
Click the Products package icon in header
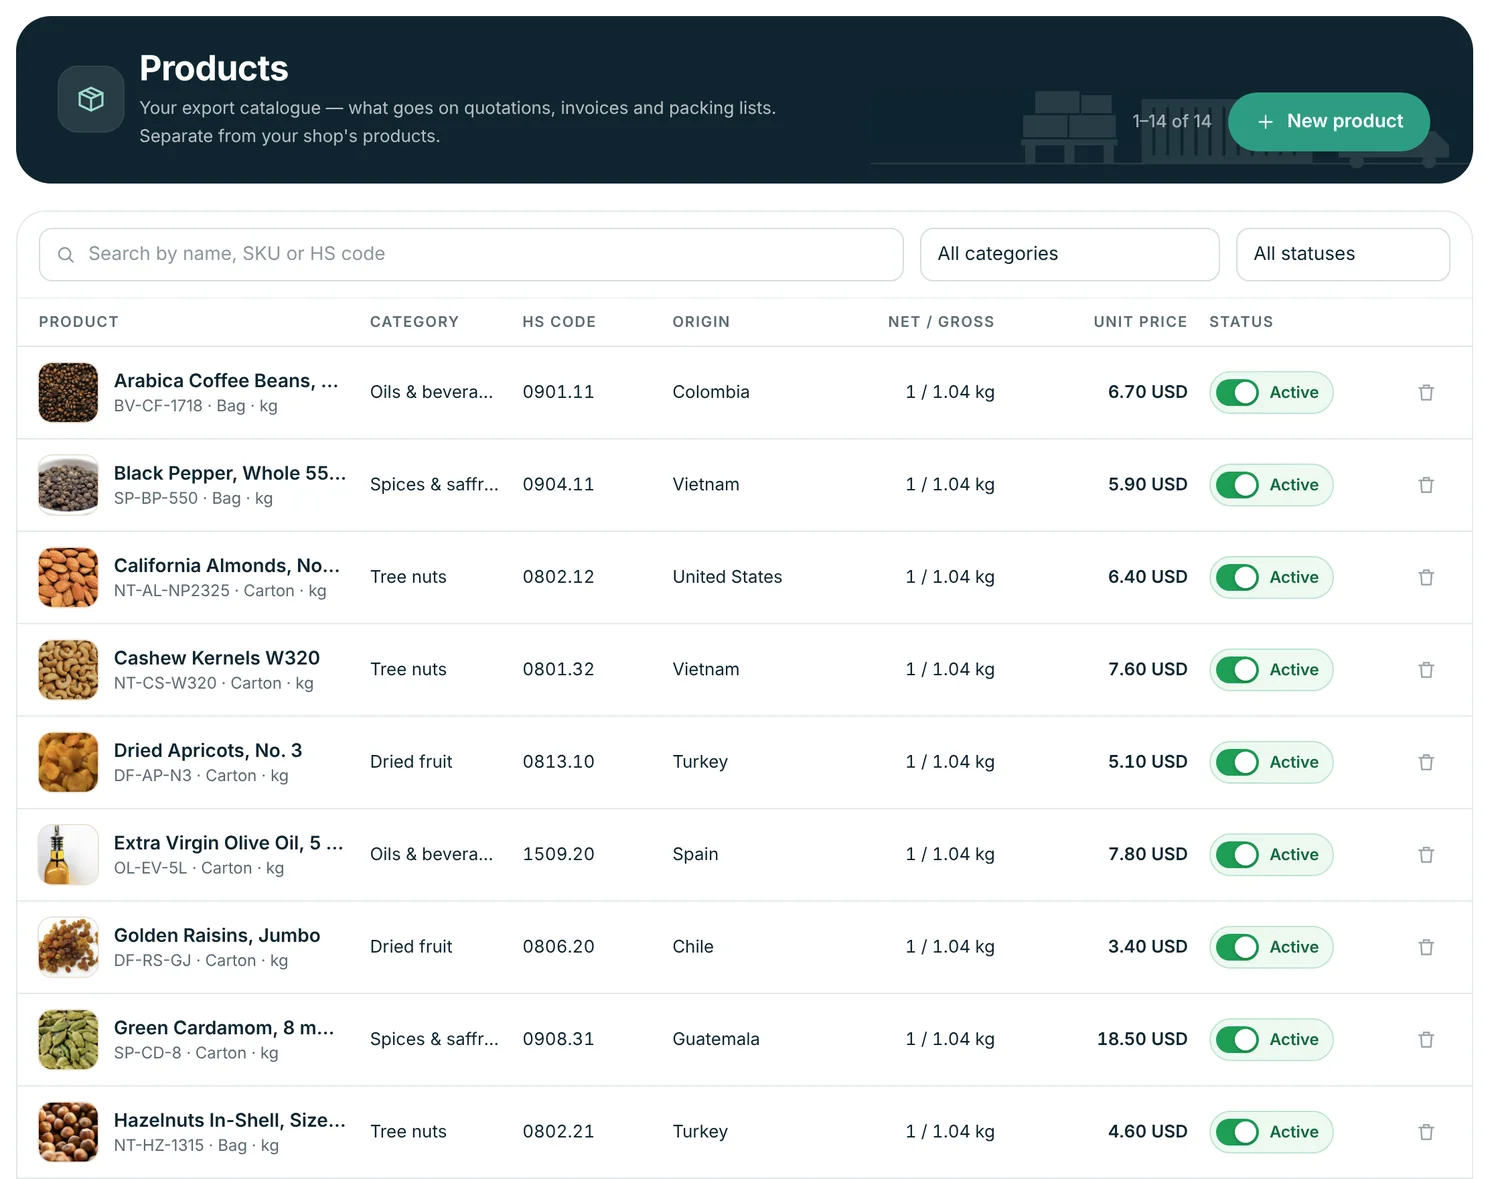click(x=91, y=99)
